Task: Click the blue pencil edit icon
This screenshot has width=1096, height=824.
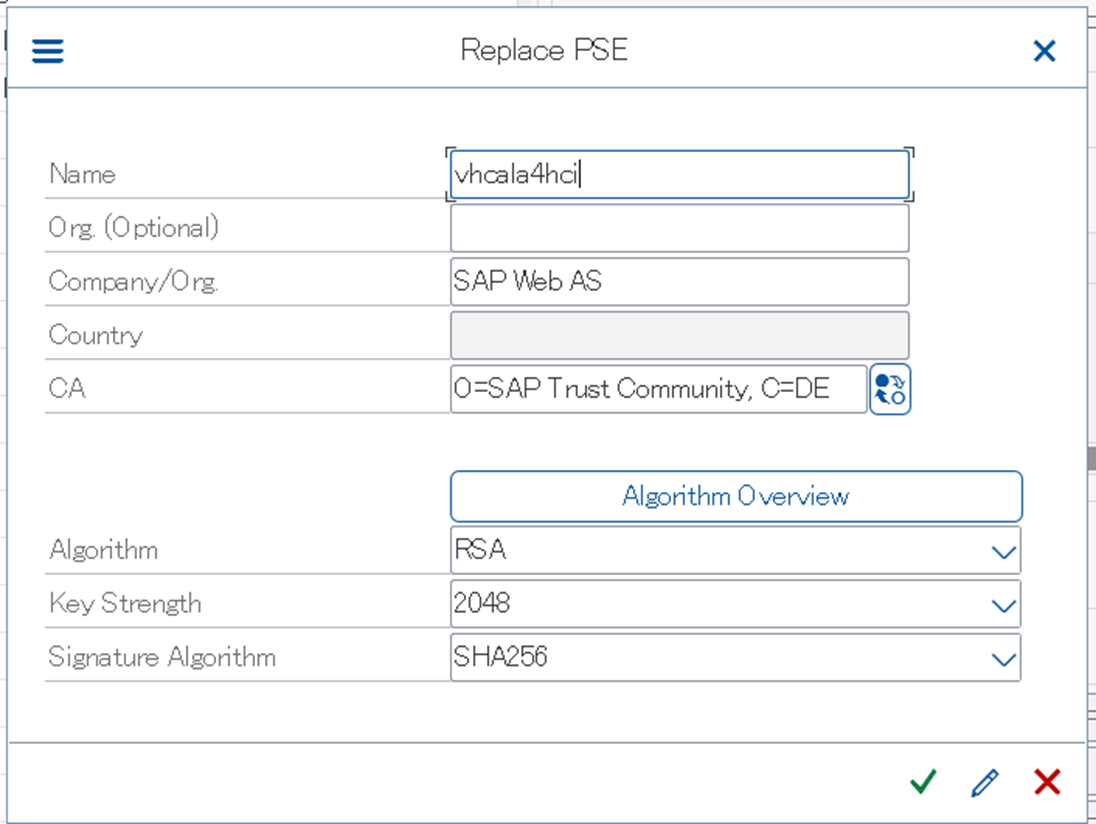Action: coord(985,782)
